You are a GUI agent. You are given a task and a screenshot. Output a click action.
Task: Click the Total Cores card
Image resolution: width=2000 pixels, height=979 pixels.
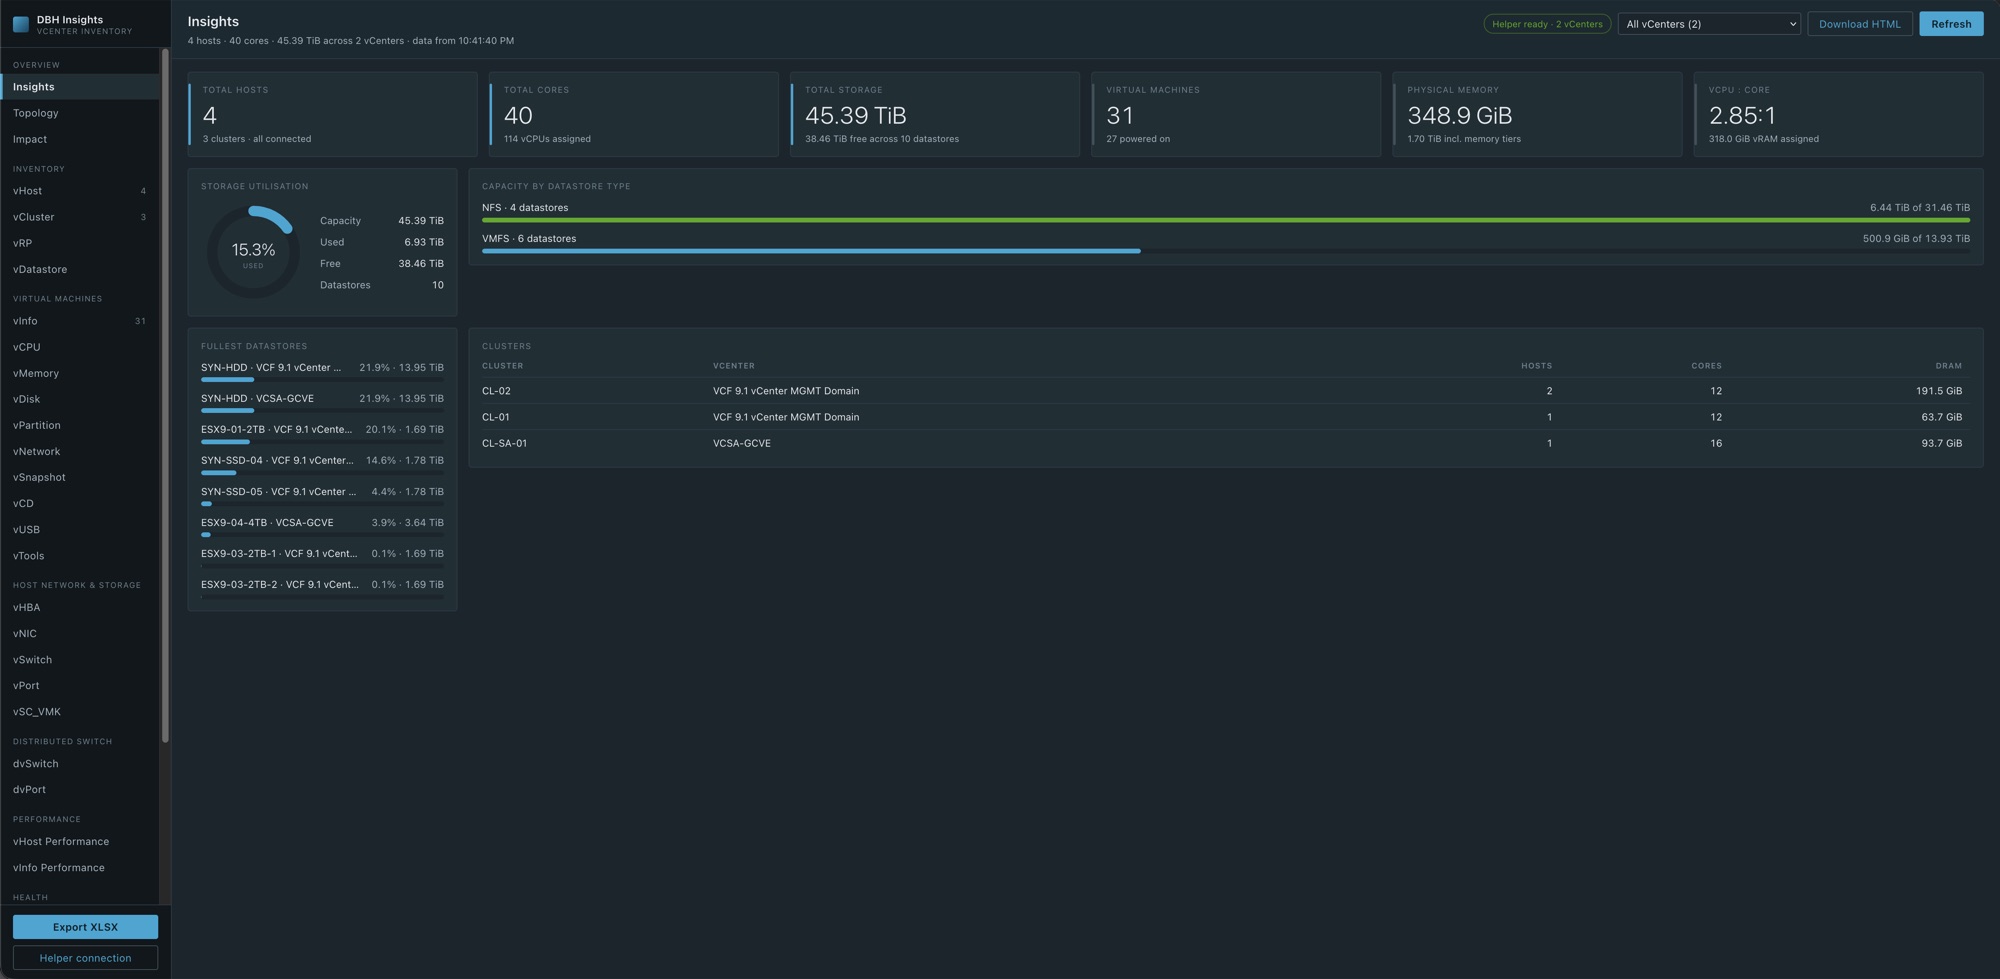(634, 114)
